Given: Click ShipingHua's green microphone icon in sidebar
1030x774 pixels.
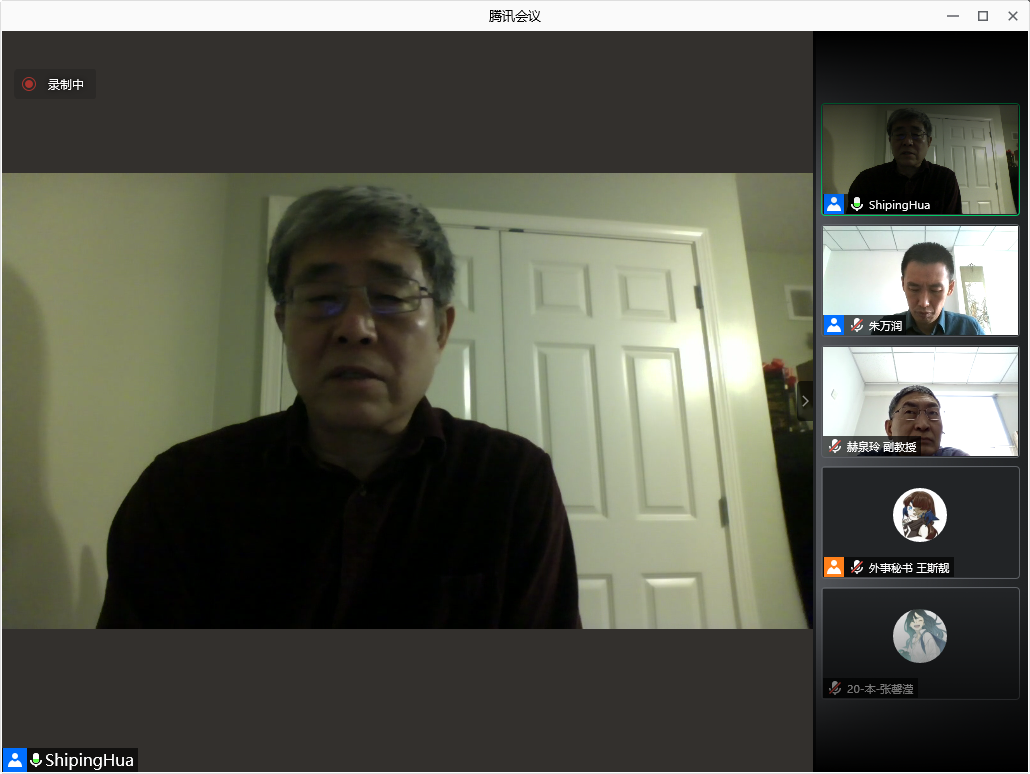Looking at the screenshot, I should (856, 204).
